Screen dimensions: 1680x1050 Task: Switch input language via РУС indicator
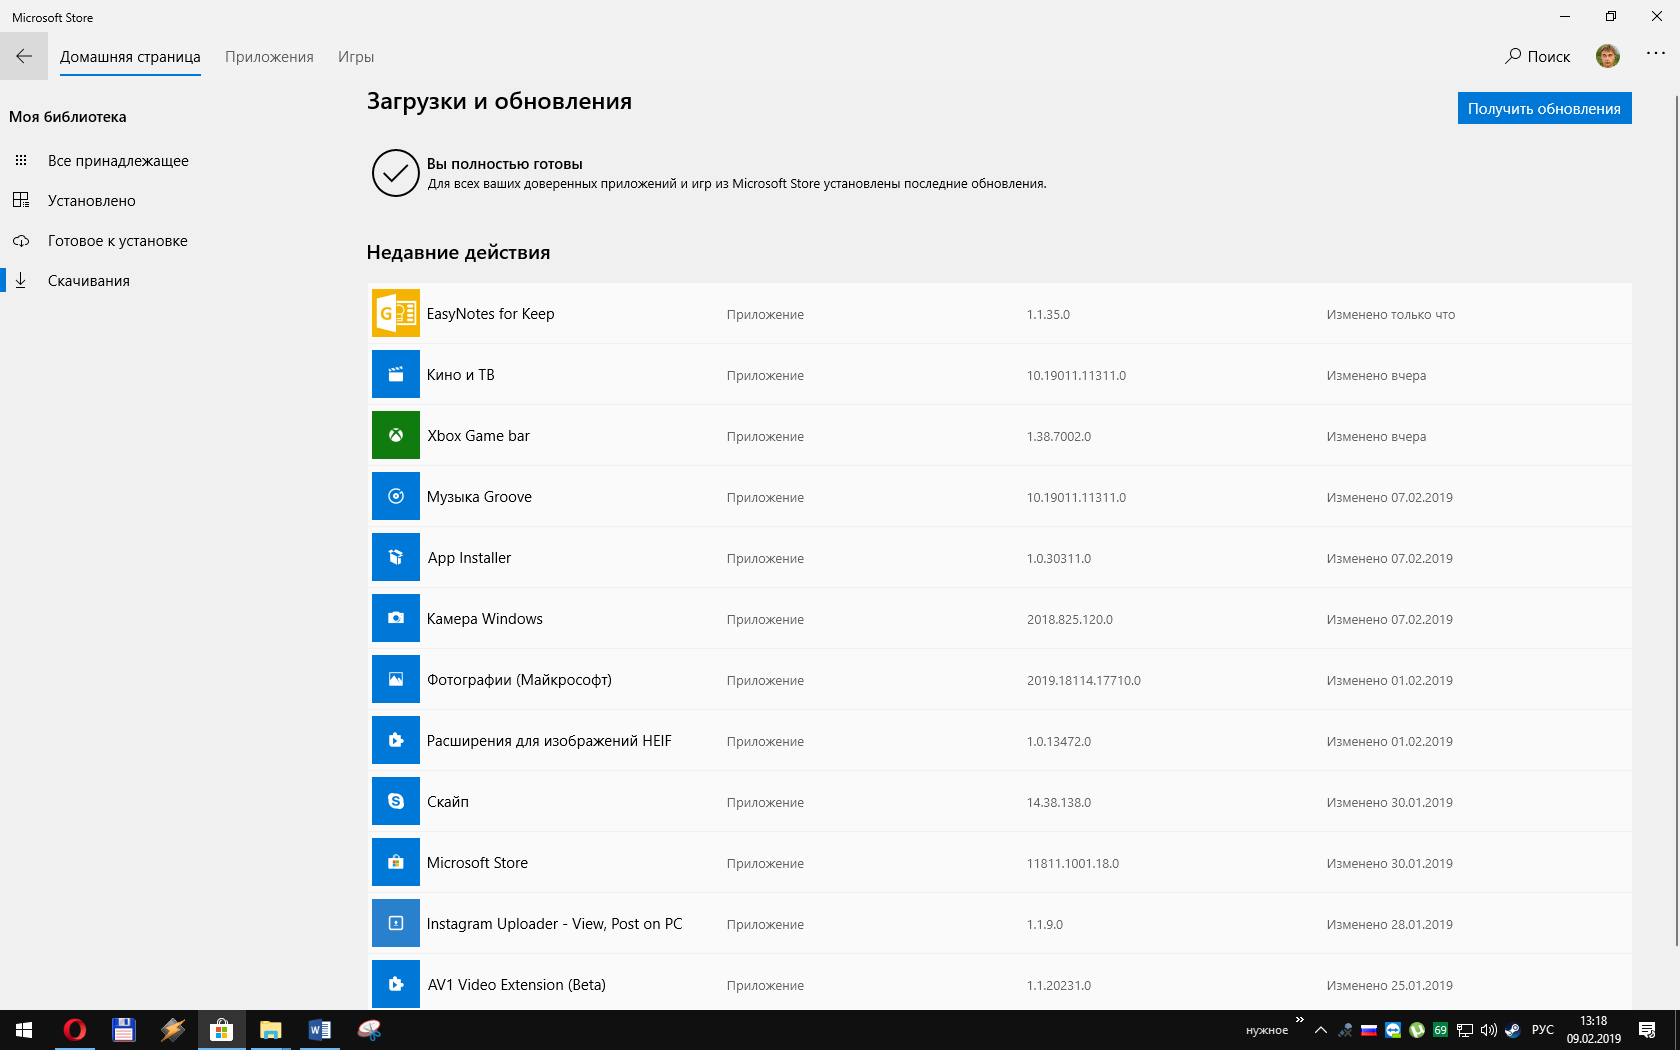tap(1543, 1030)
